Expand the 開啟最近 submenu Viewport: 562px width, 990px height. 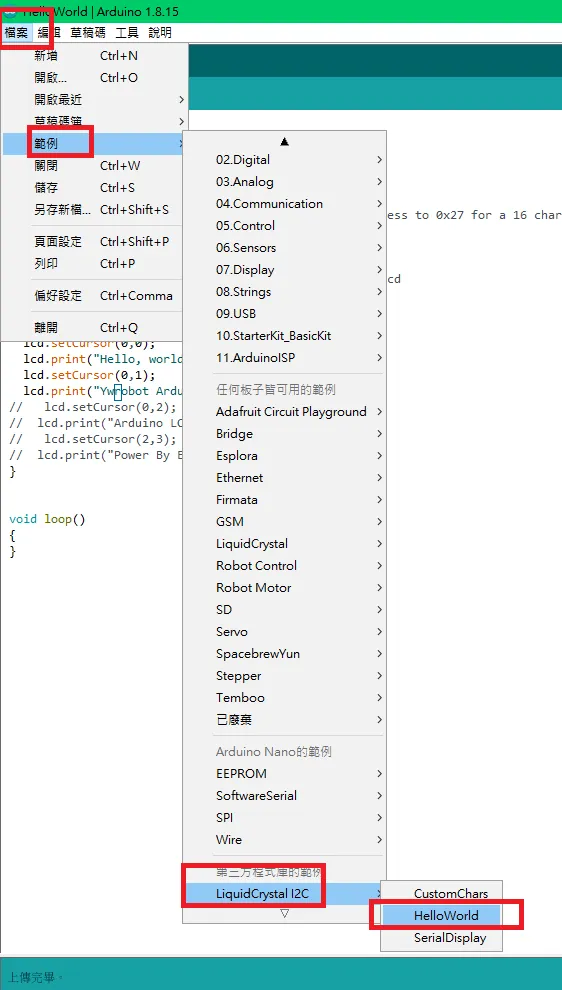[x=93, y=100]
